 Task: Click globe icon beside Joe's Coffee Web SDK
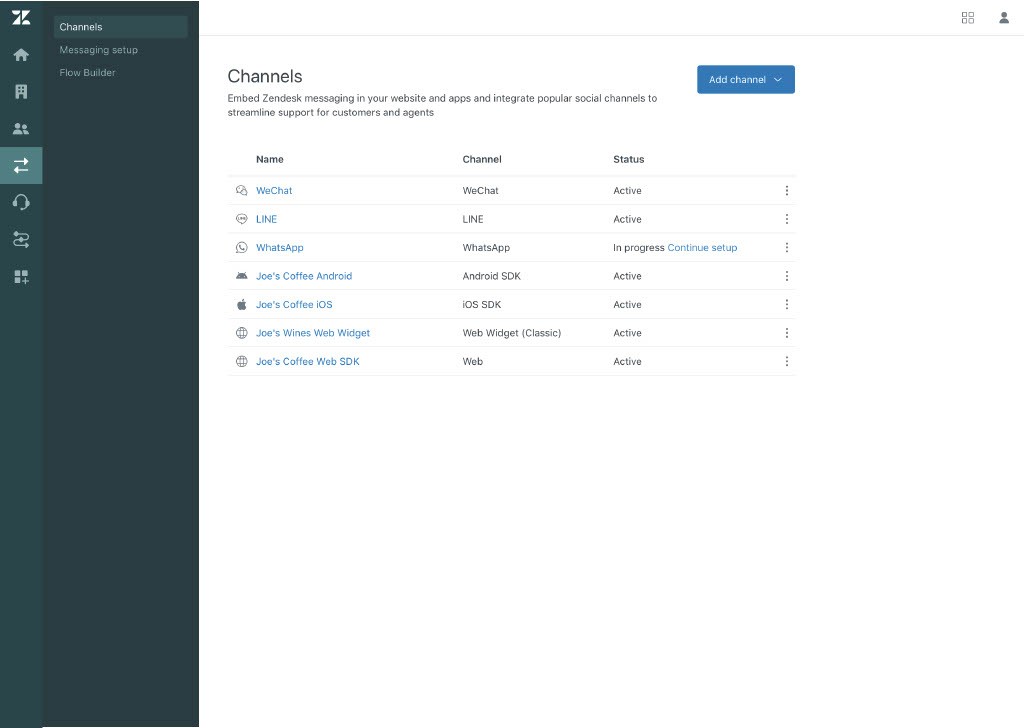[x=242, y=362]
